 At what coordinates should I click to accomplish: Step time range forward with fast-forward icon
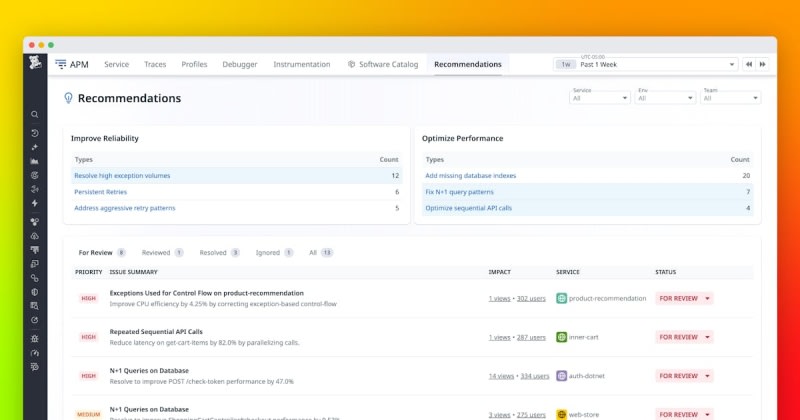[x=762, y=64]
